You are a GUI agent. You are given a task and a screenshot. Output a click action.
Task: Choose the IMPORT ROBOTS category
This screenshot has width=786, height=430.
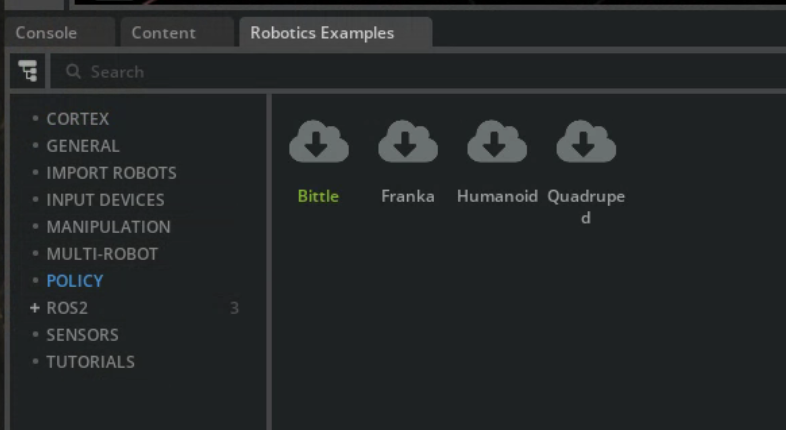click(x=111, y=173)
